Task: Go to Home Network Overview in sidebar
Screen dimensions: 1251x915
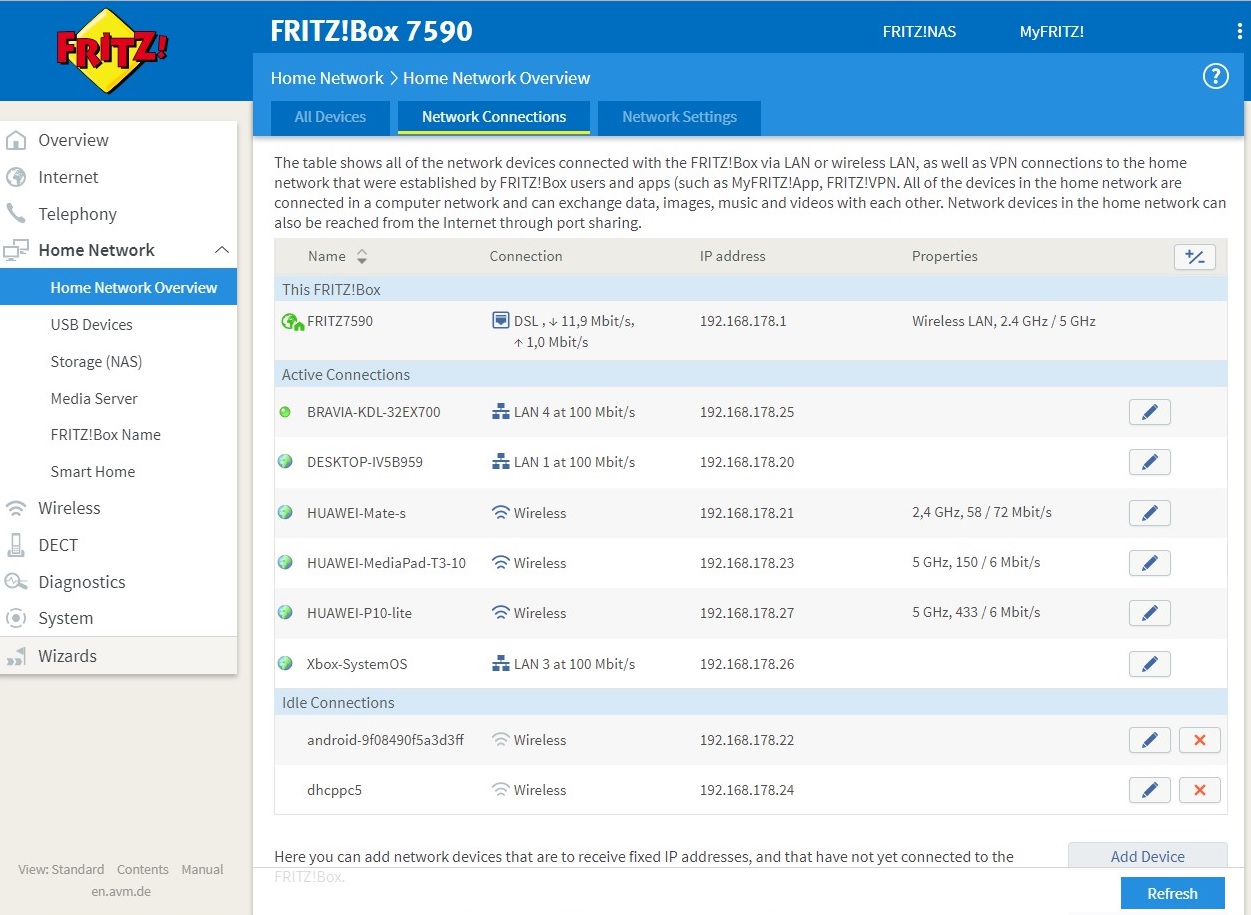Action: (x=119, y=287)
